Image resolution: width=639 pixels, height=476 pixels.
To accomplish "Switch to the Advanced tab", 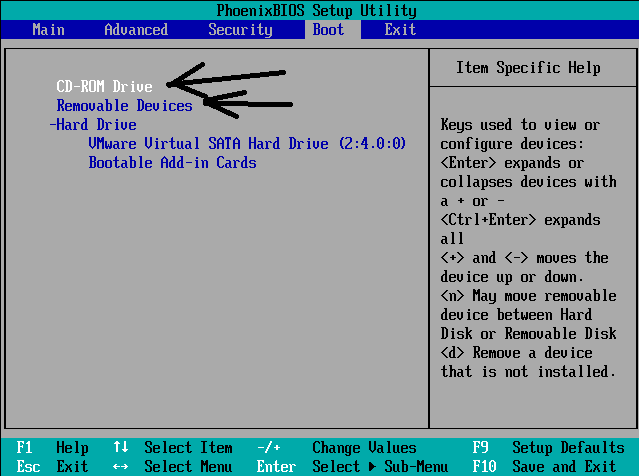I will click(x=136, y=30).
